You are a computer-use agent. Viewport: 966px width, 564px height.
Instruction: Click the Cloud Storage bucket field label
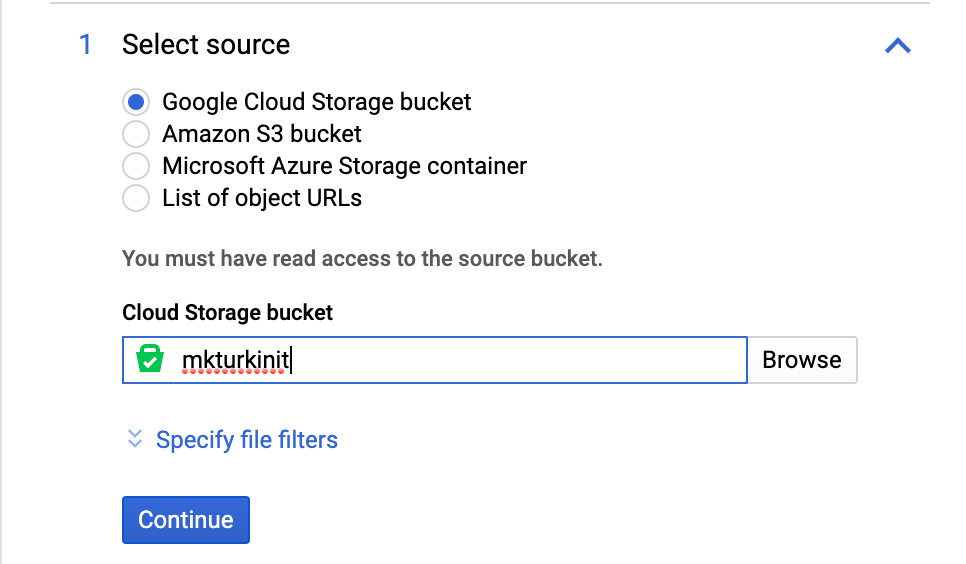(227, 312)
